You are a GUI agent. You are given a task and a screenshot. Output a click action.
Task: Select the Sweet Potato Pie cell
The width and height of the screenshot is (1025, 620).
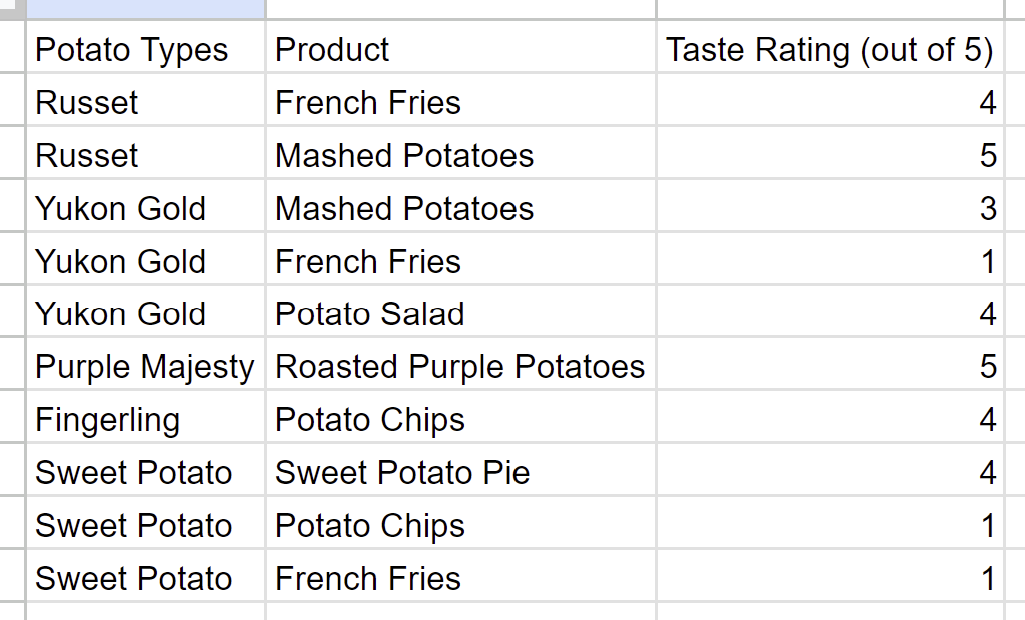pos(461,470)
